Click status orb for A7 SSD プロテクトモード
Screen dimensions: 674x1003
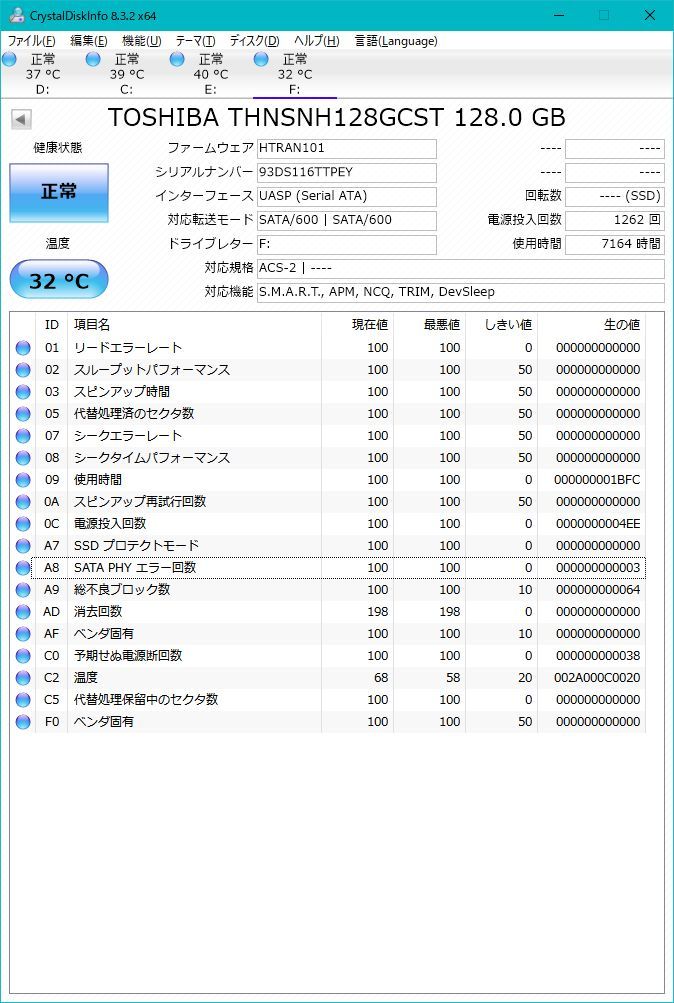[23, 546]
